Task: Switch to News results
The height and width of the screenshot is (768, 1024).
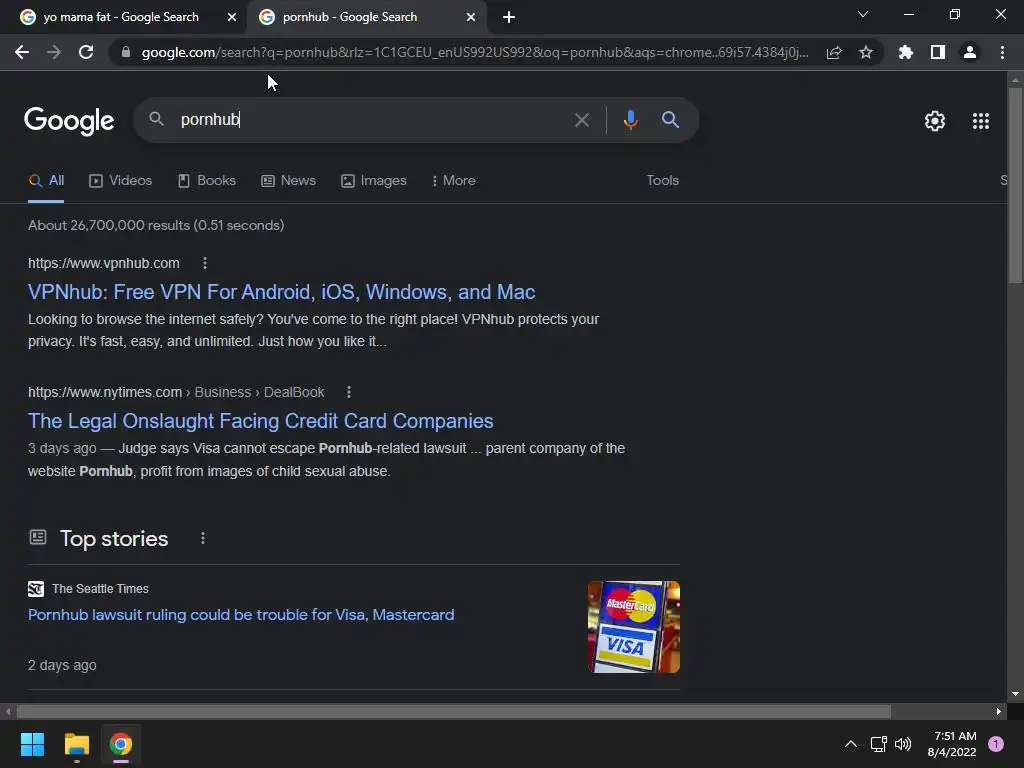Action: pyautogui.click(x=288, y=180)
